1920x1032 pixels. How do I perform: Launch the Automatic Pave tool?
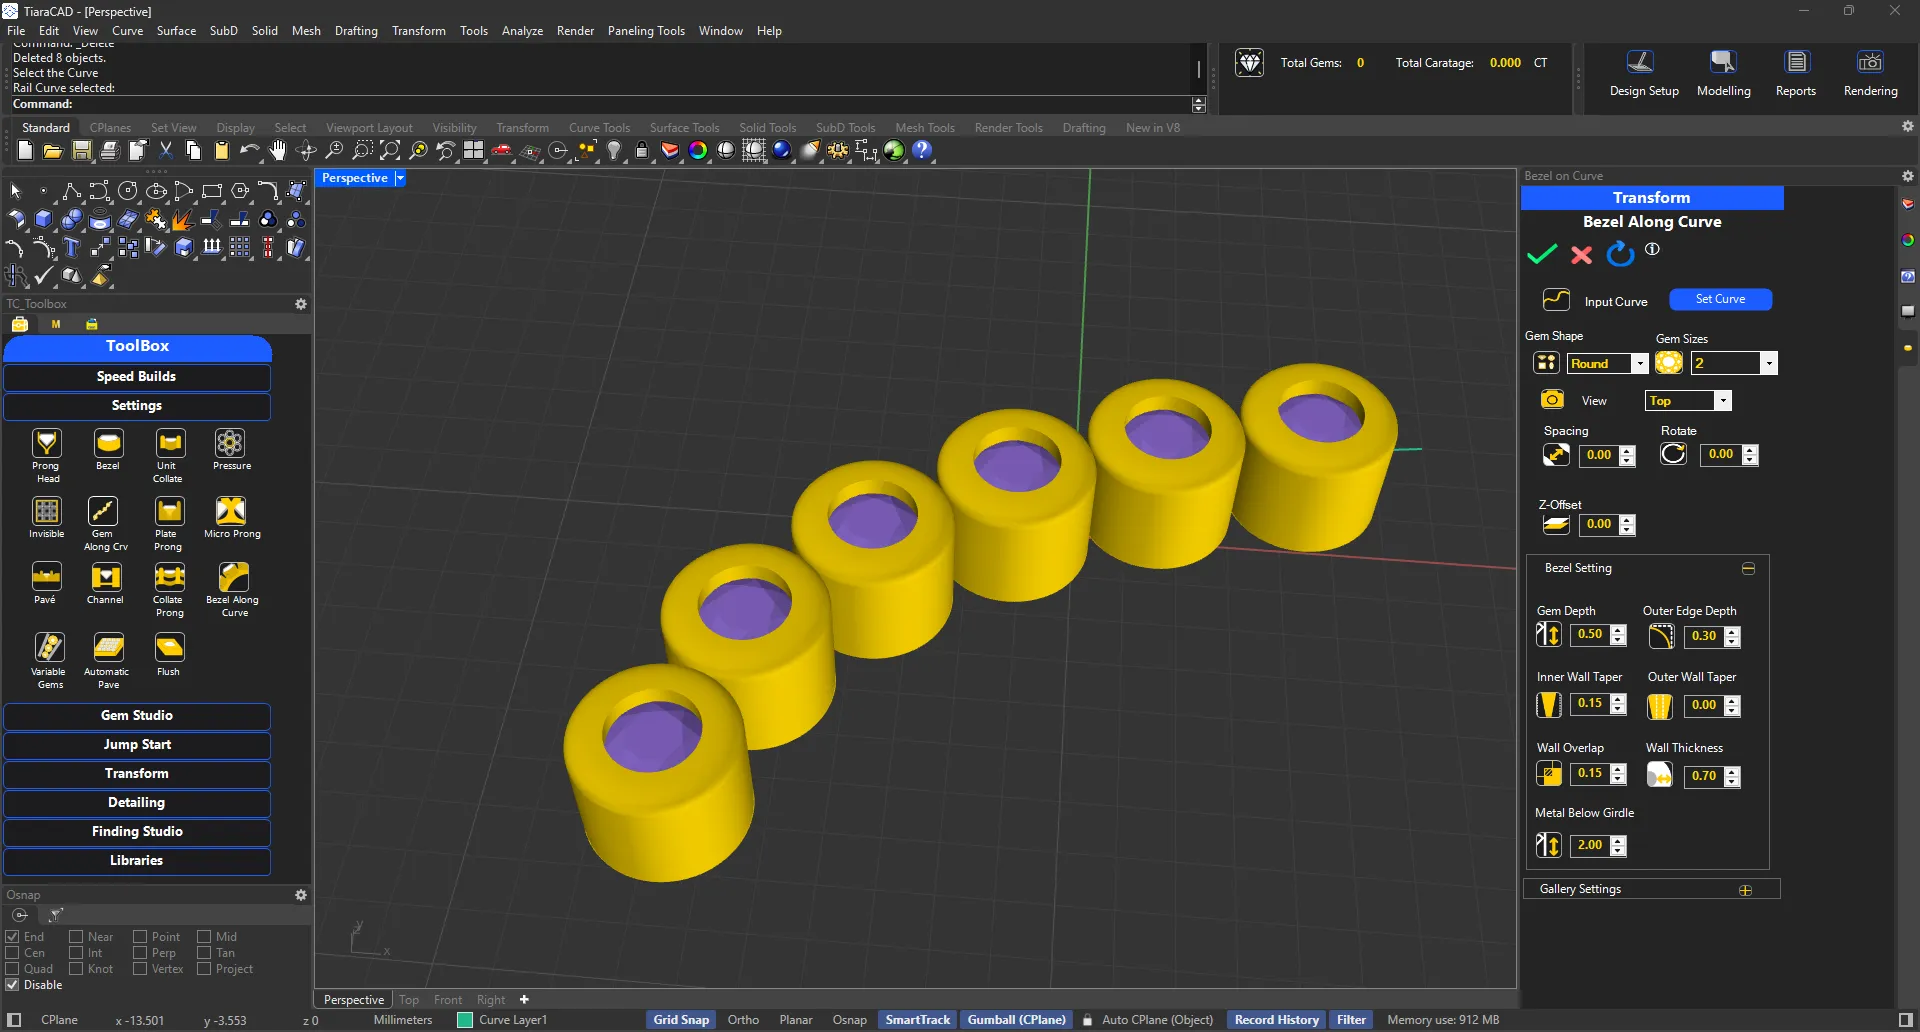[108, 648]
